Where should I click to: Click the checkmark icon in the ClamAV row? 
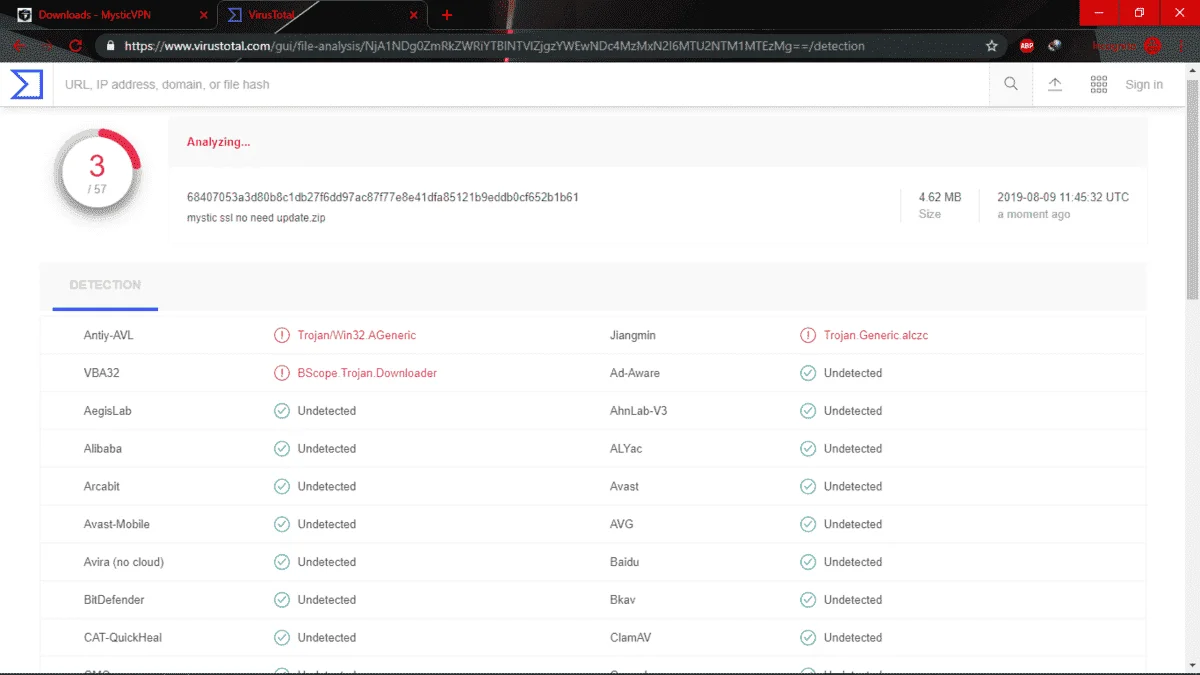pos(808,638)
